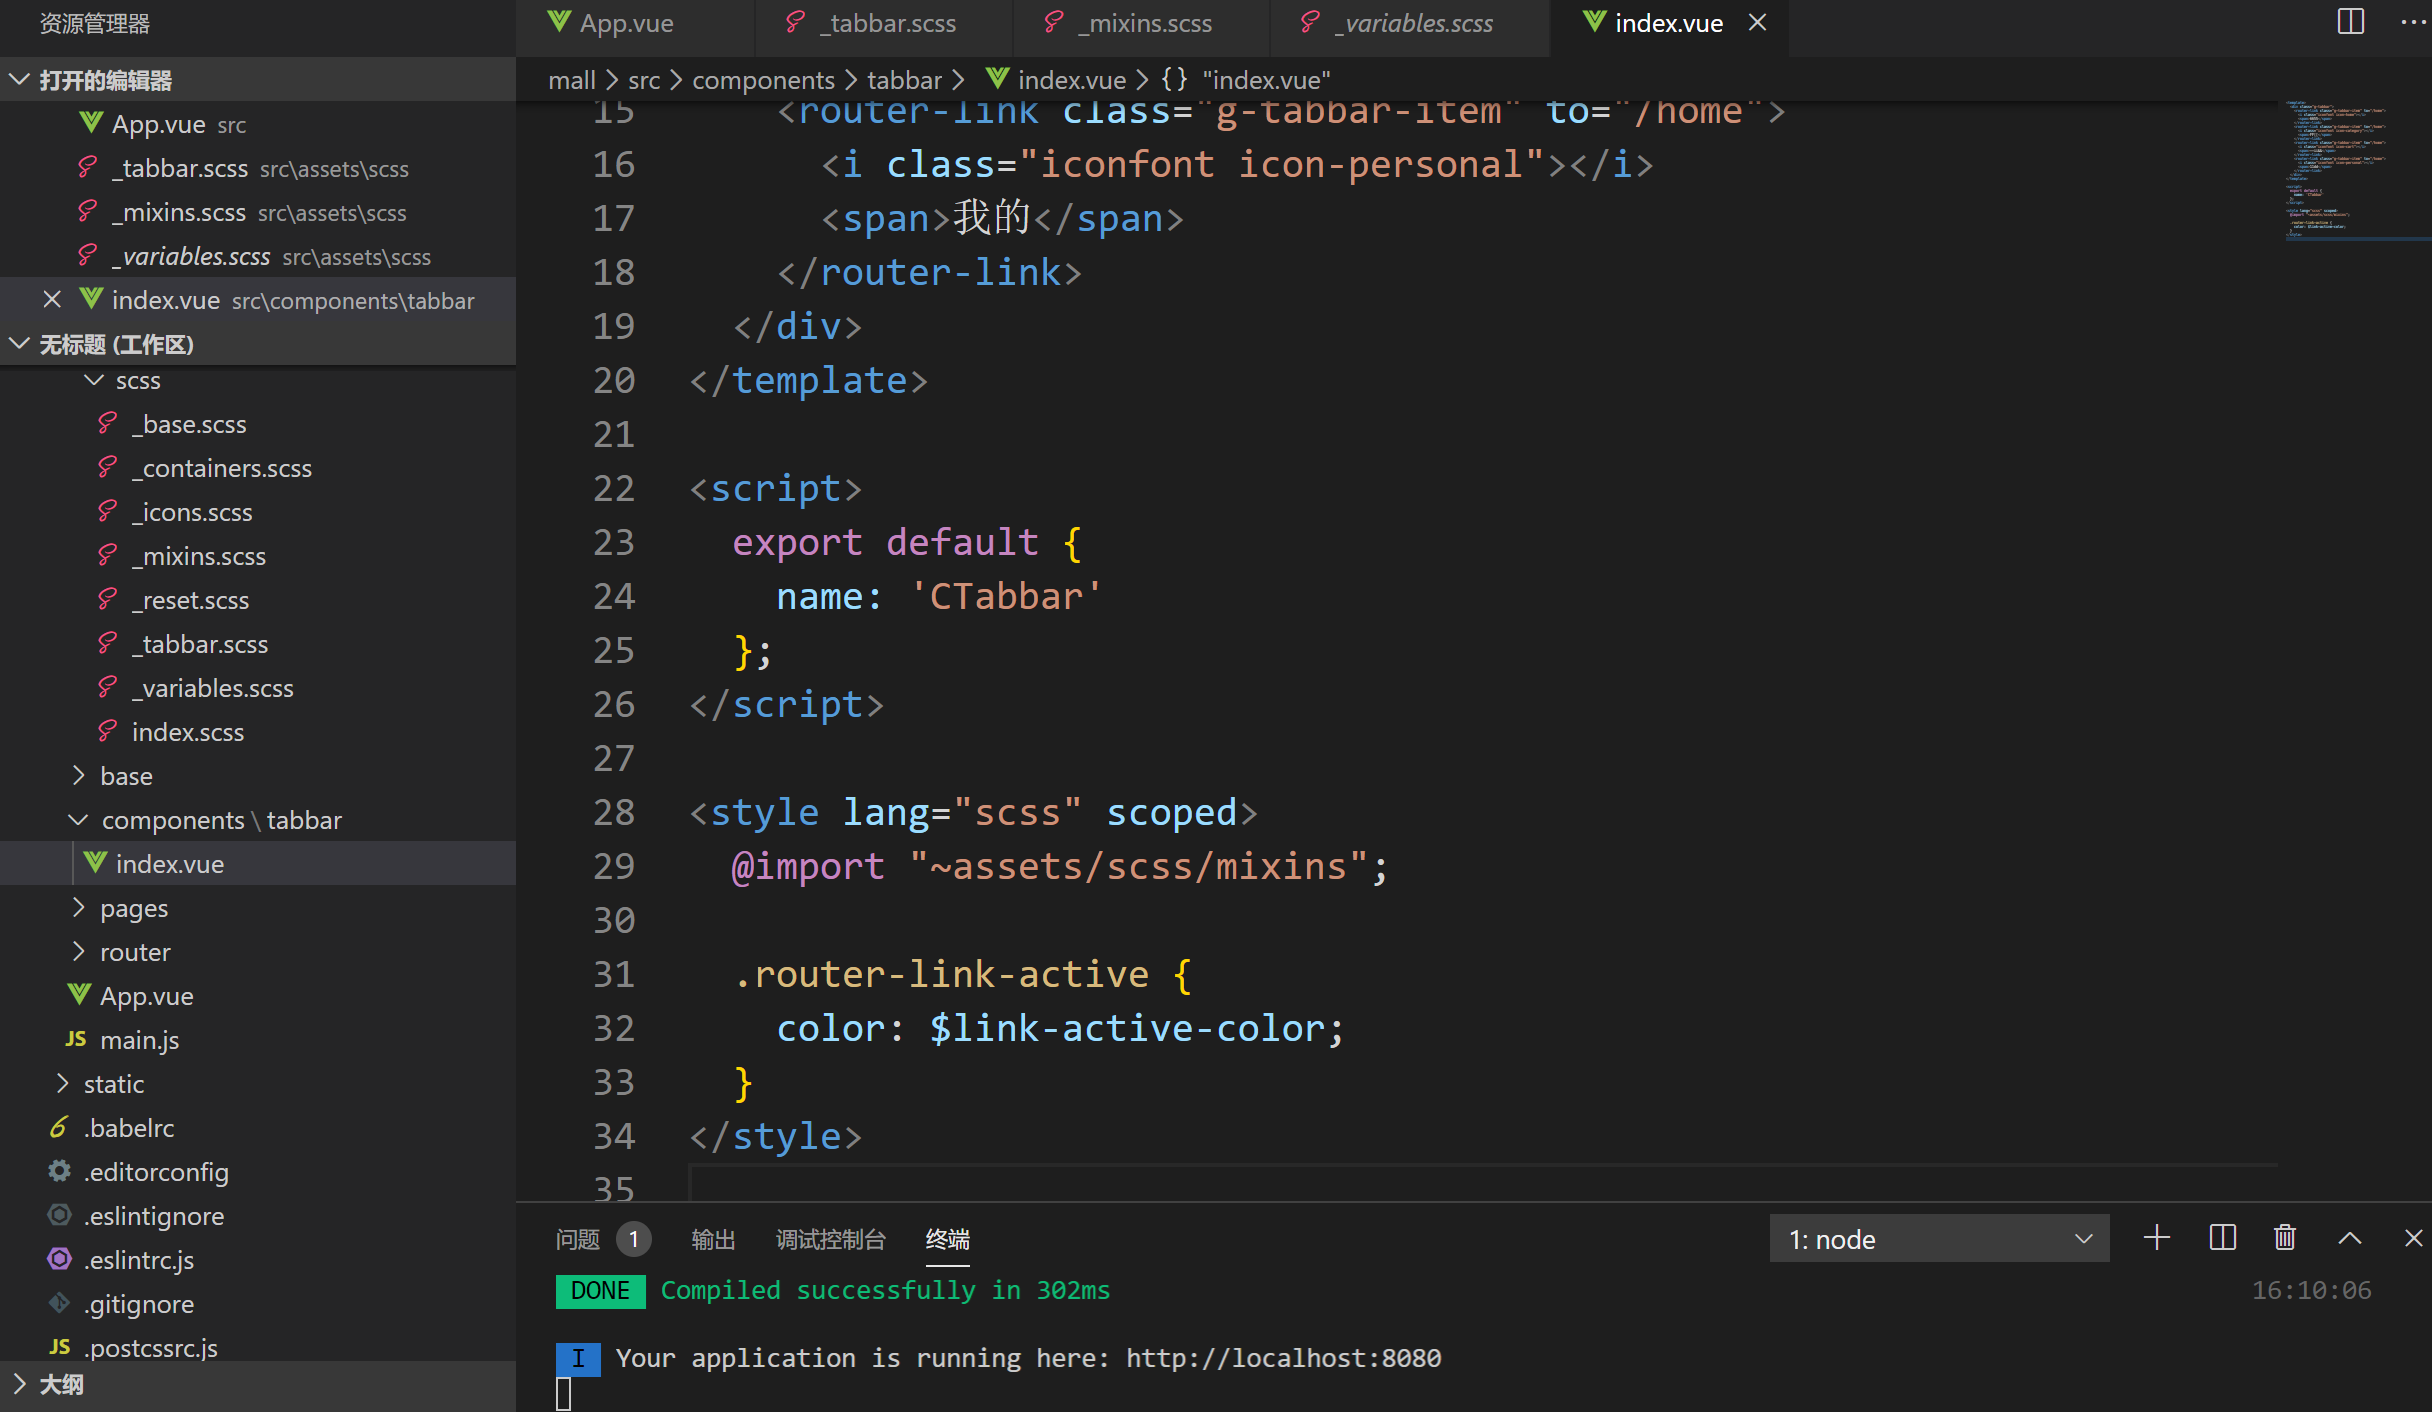
Task: Click the 资源管理器 explorer title
Action: [95, 23]
